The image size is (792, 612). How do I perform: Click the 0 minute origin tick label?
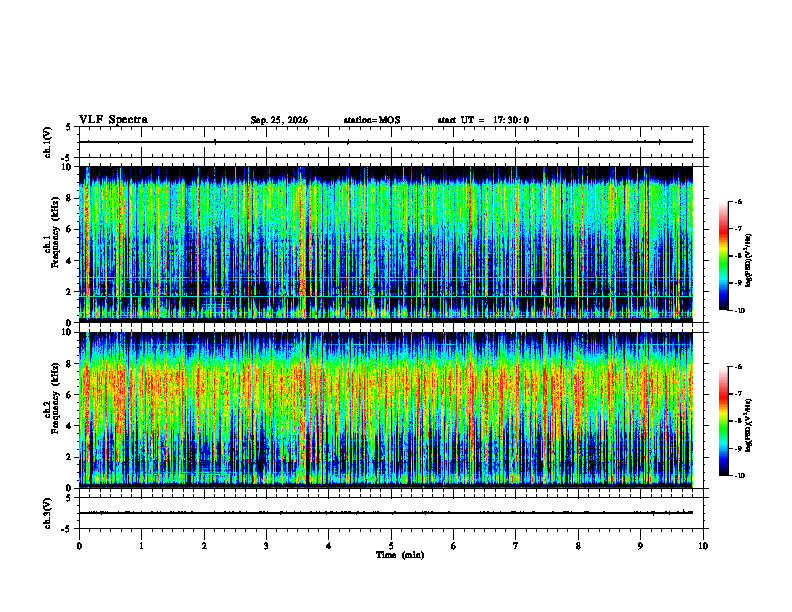(x=79, y=546)
